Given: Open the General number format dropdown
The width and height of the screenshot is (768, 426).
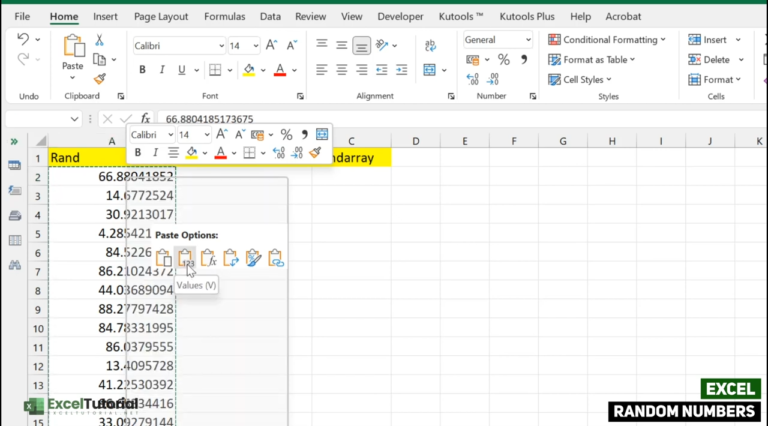Looking at the screenshot, I should point(528,40).
